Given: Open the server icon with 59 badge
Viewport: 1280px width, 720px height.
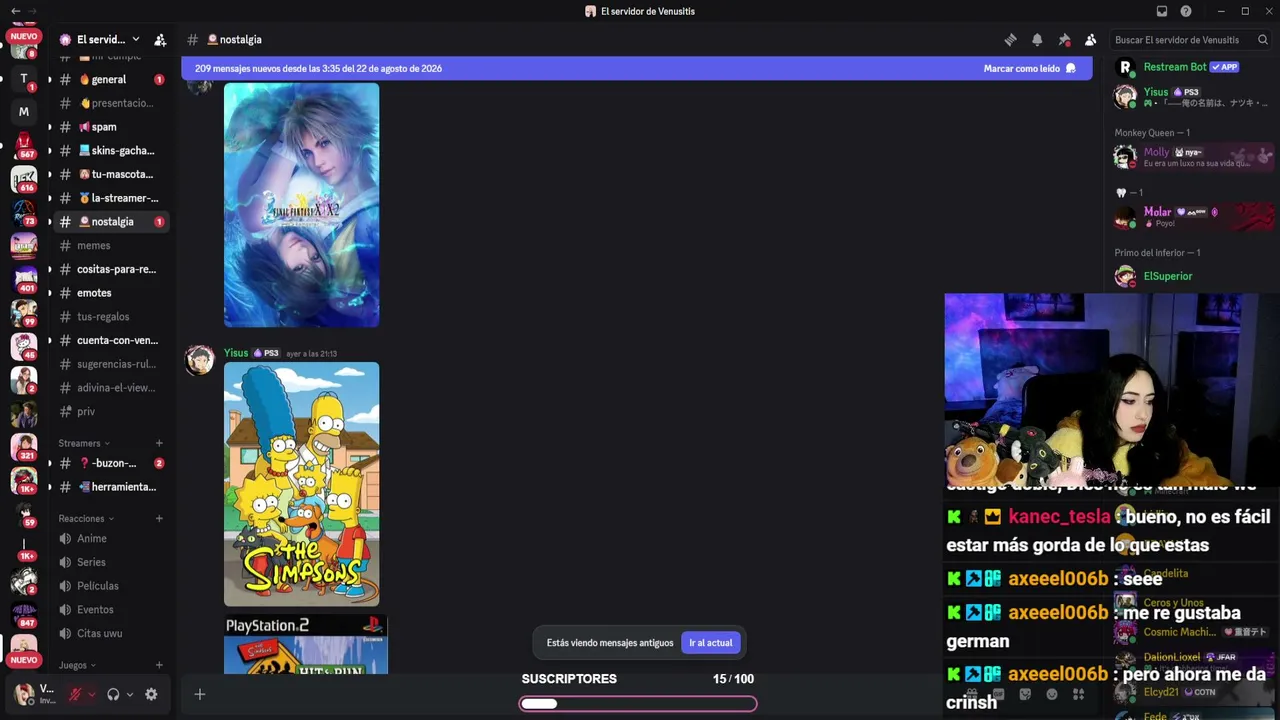Looking at the screenshot, I should point(24,514).
